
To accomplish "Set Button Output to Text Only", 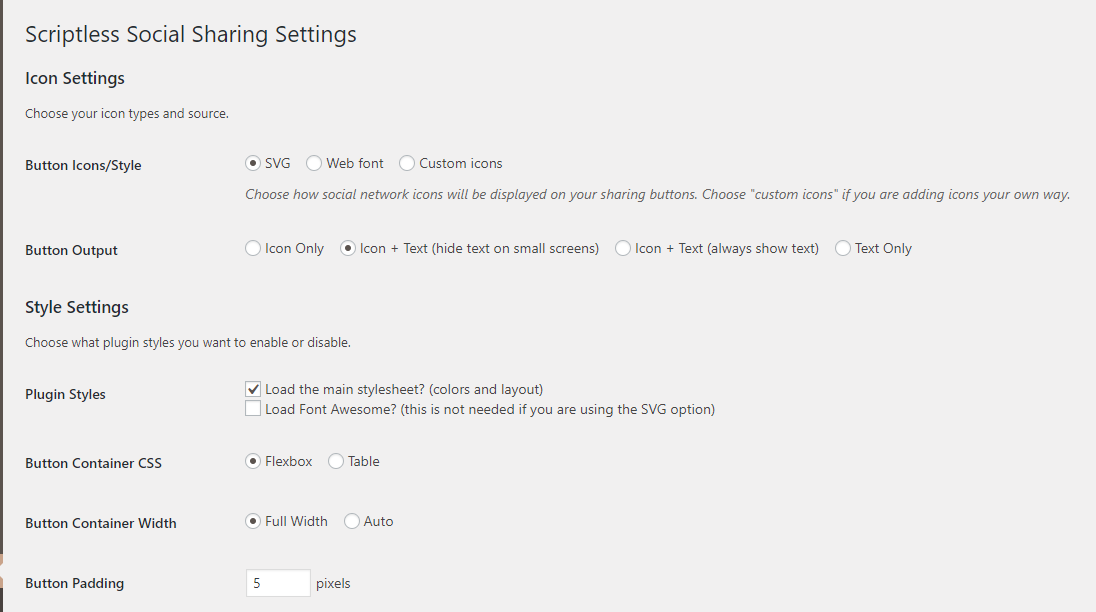I will pos(843,249).
